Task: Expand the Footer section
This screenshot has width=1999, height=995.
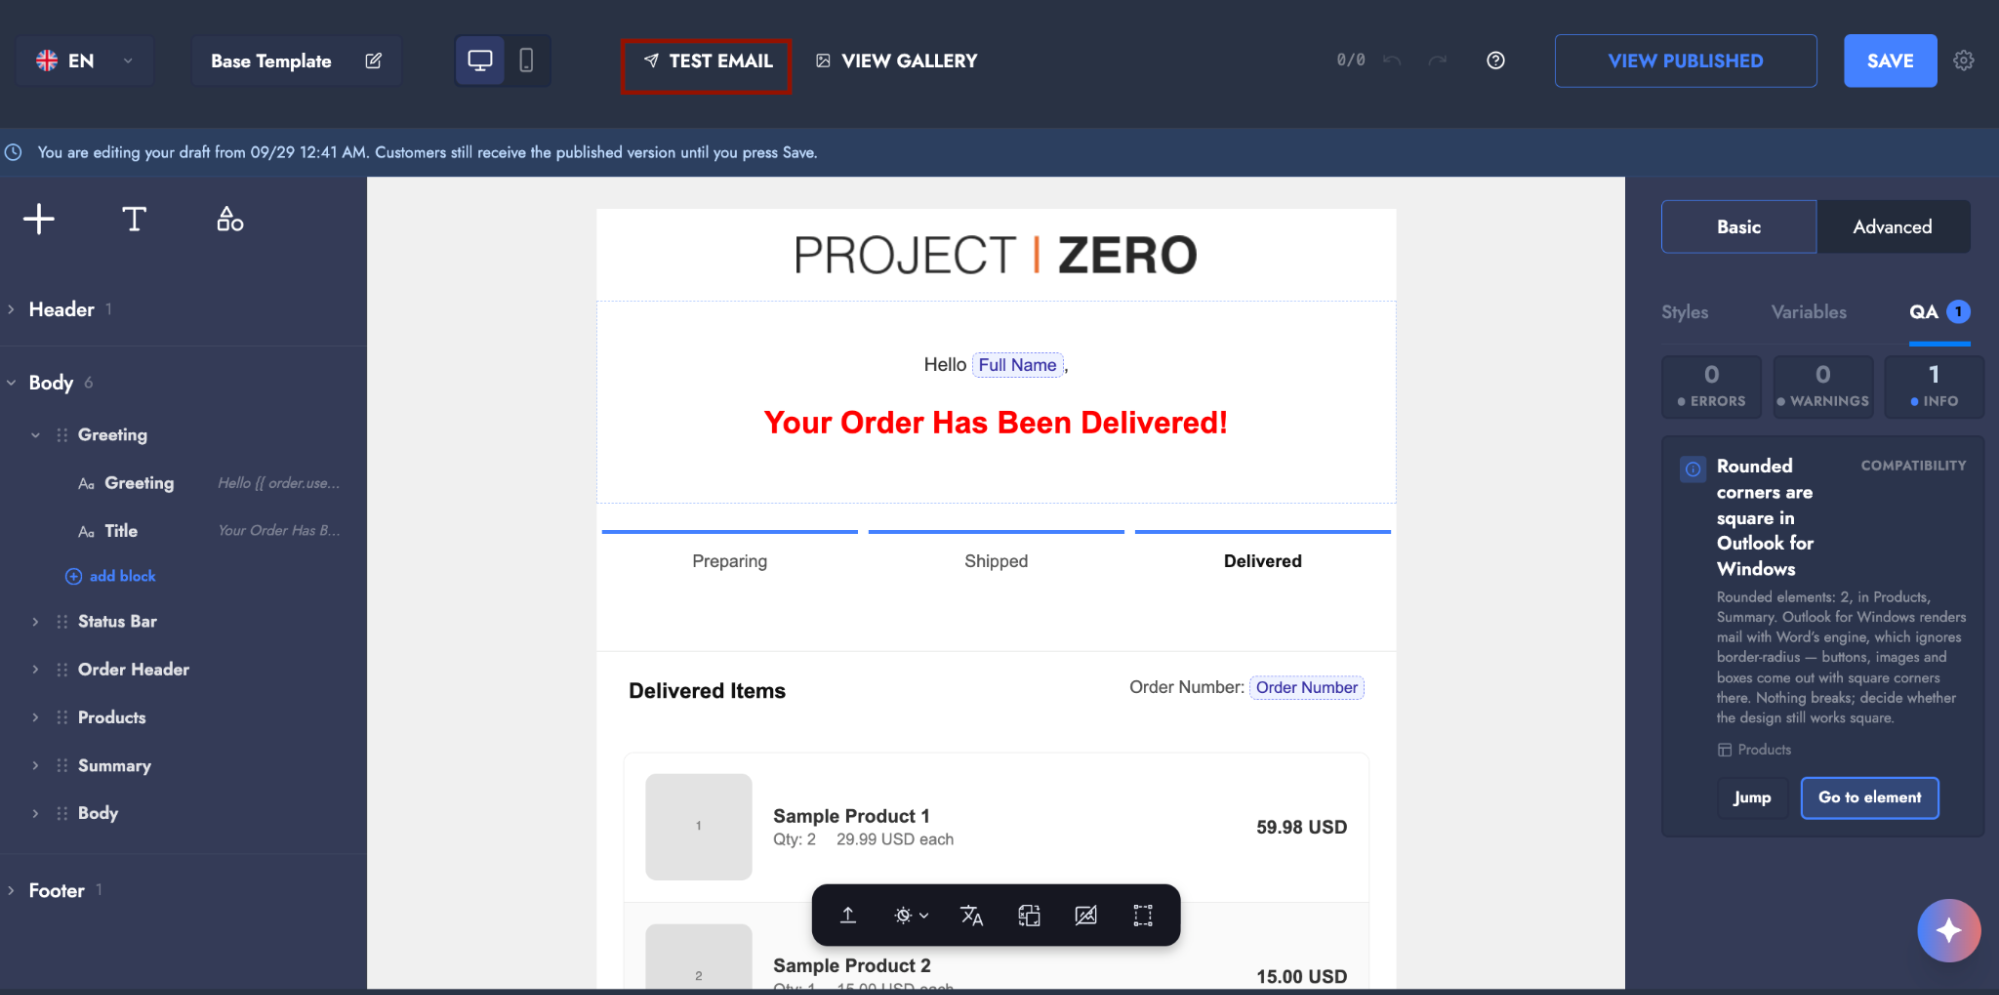Action: 11,891
